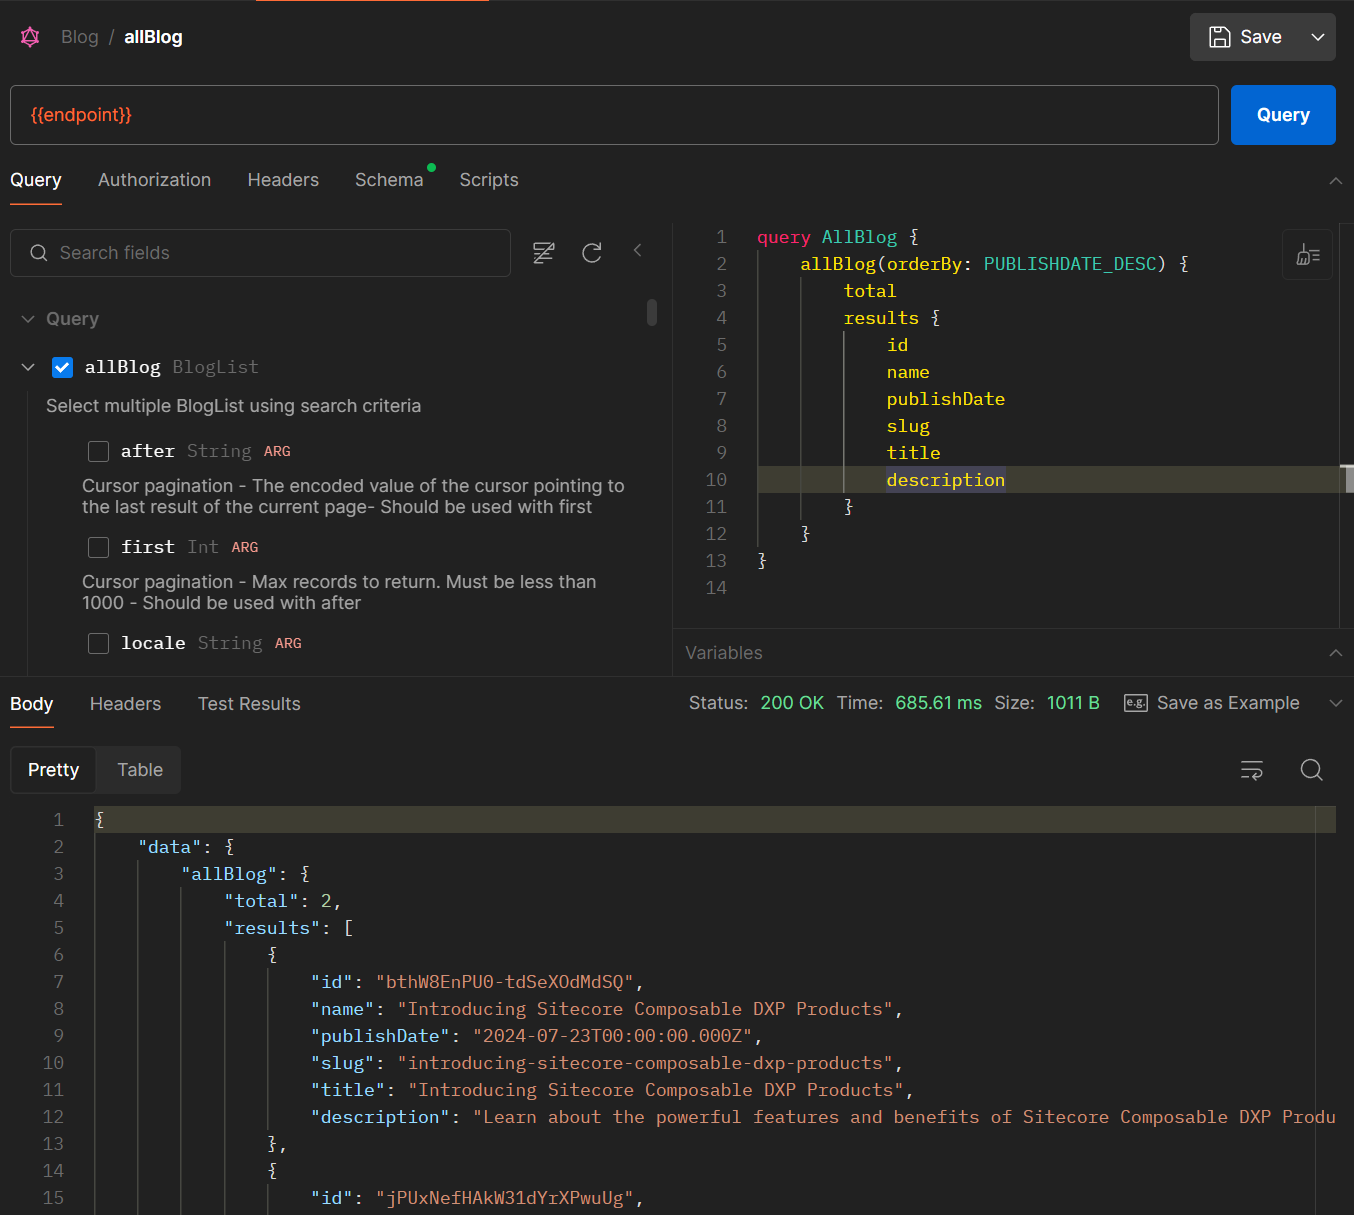Toggle line wrap icon in response
This screenshot has width=1354, height=1215.
pos(1252,770)
